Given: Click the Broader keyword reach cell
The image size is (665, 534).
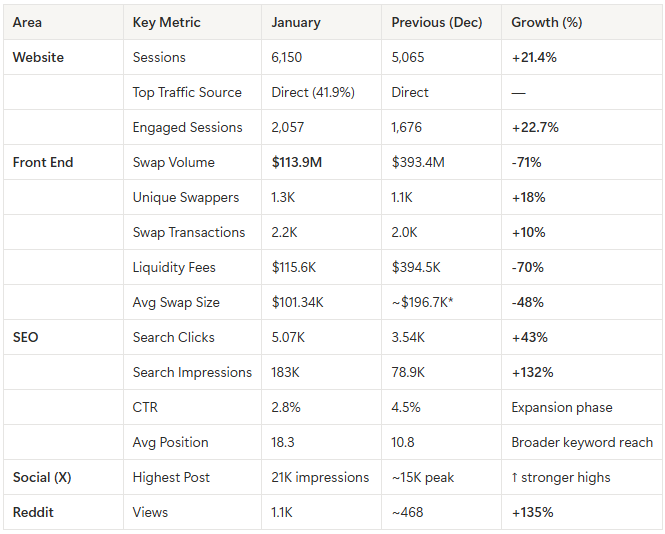Looking at the screenshot, I should (x=582, y=442).
